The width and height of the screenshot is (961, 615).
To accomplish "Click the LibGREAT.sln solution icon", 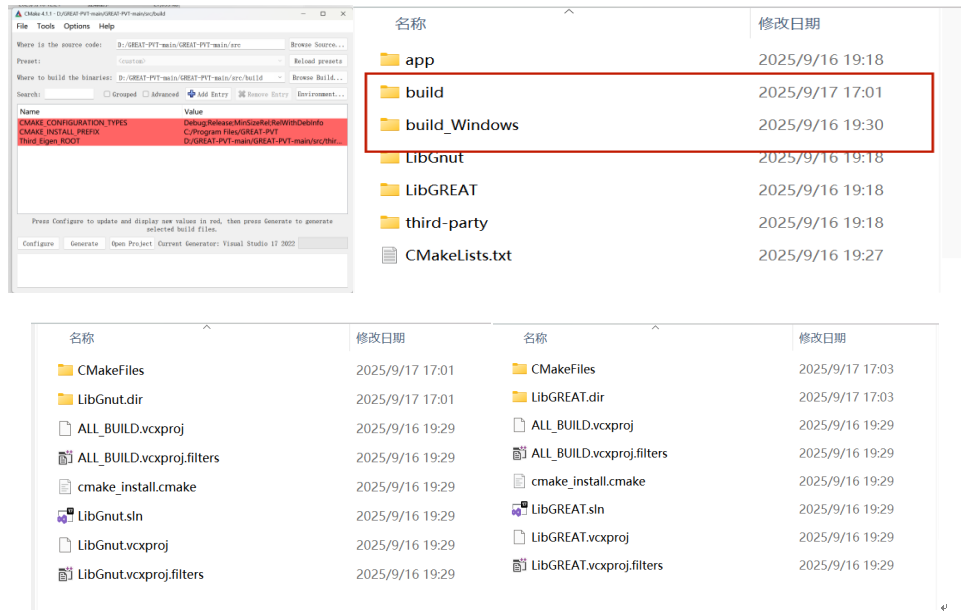I will tap(519, 509).
